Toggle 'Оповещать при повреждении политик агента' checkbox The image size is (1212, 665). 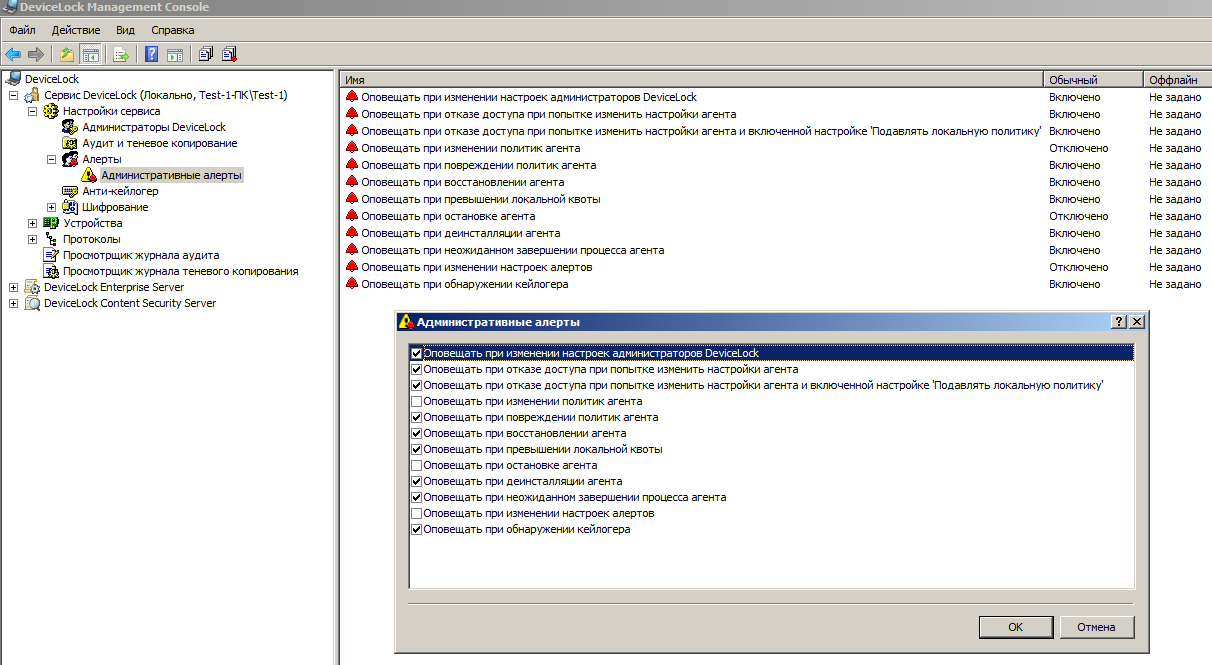(x=417, y=417)
